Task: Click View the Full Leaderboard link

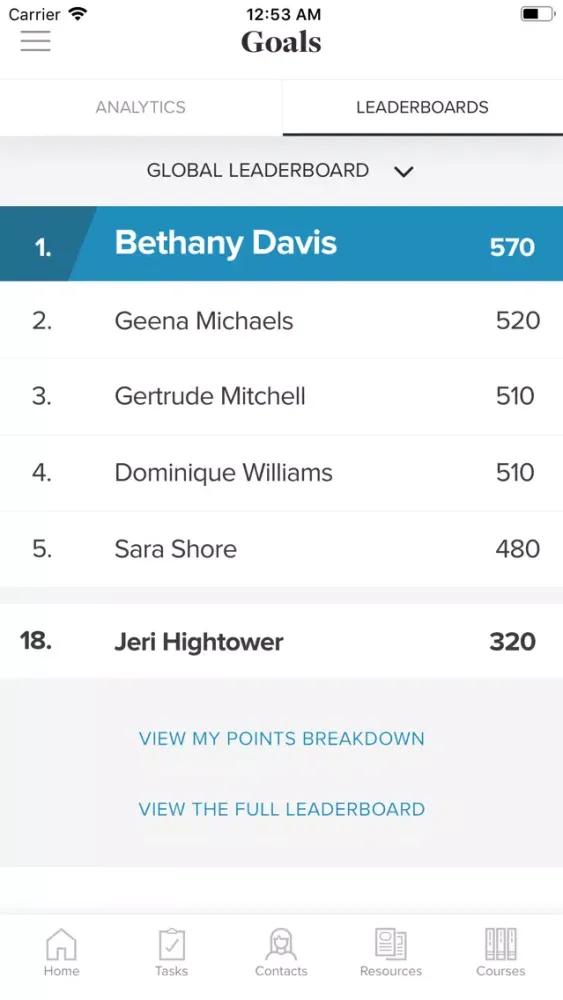Action: 282,809
